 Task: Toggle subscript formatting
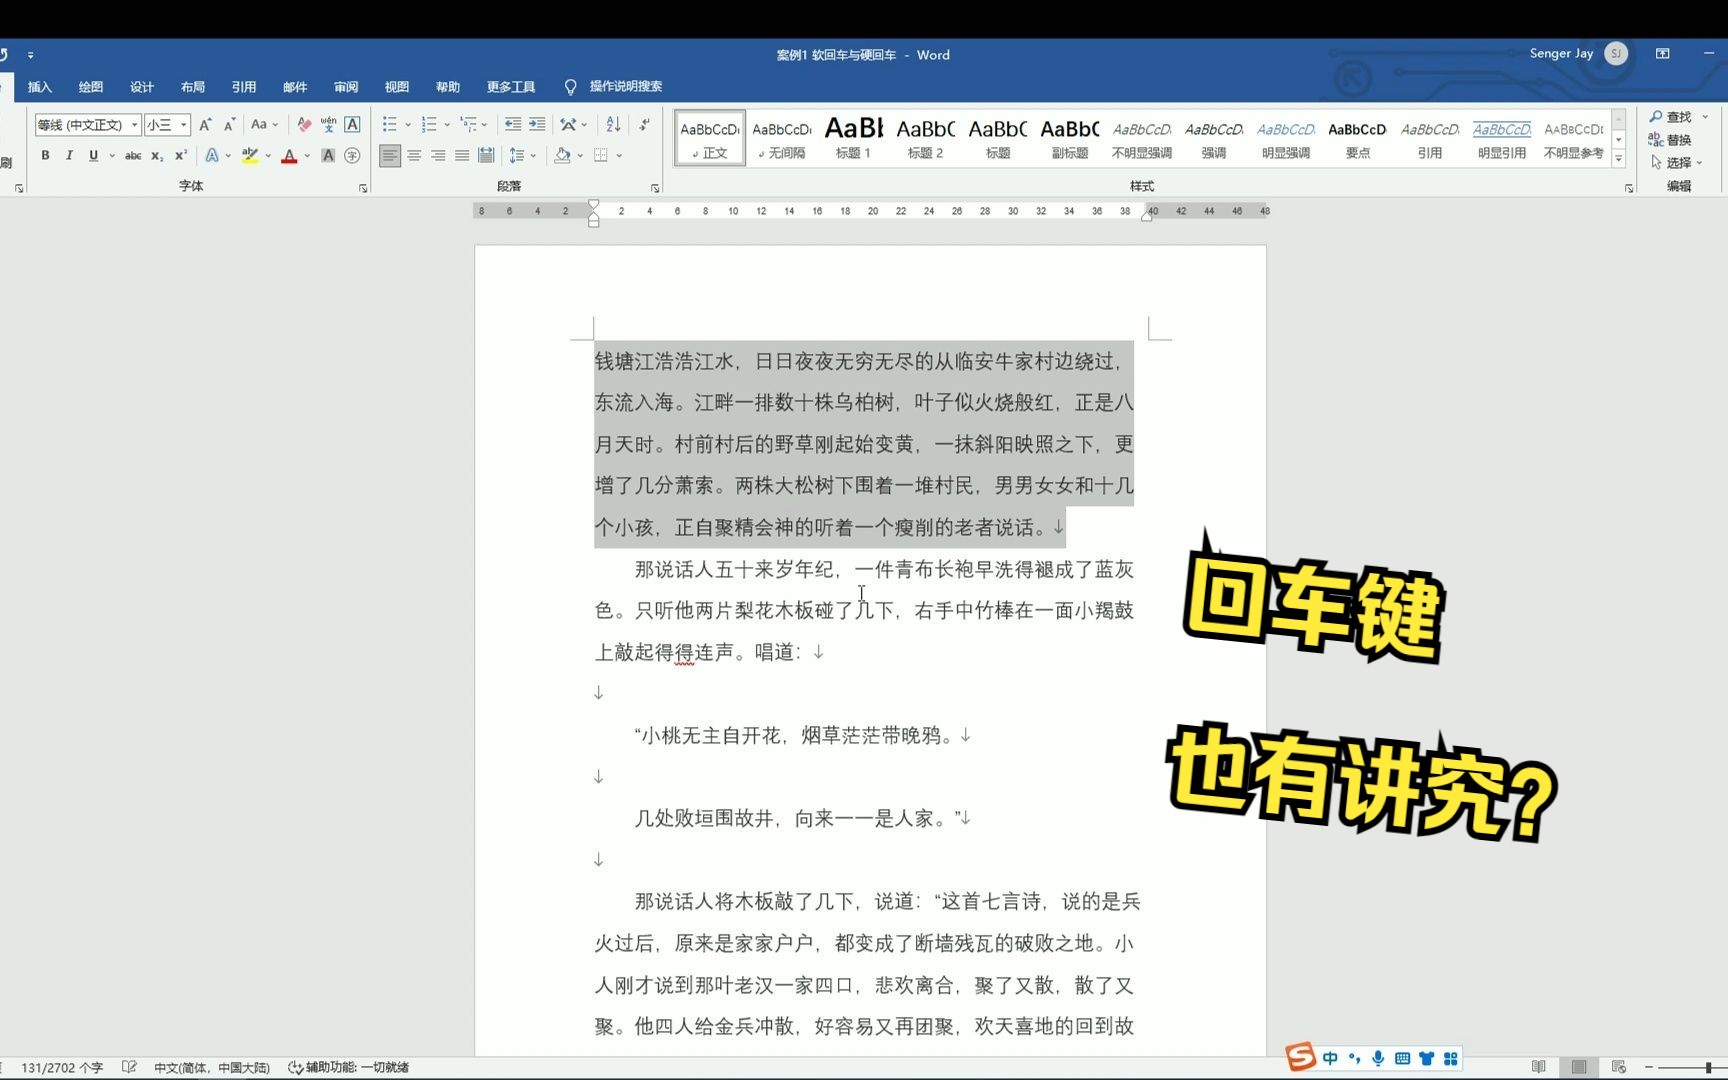point(157,155)
